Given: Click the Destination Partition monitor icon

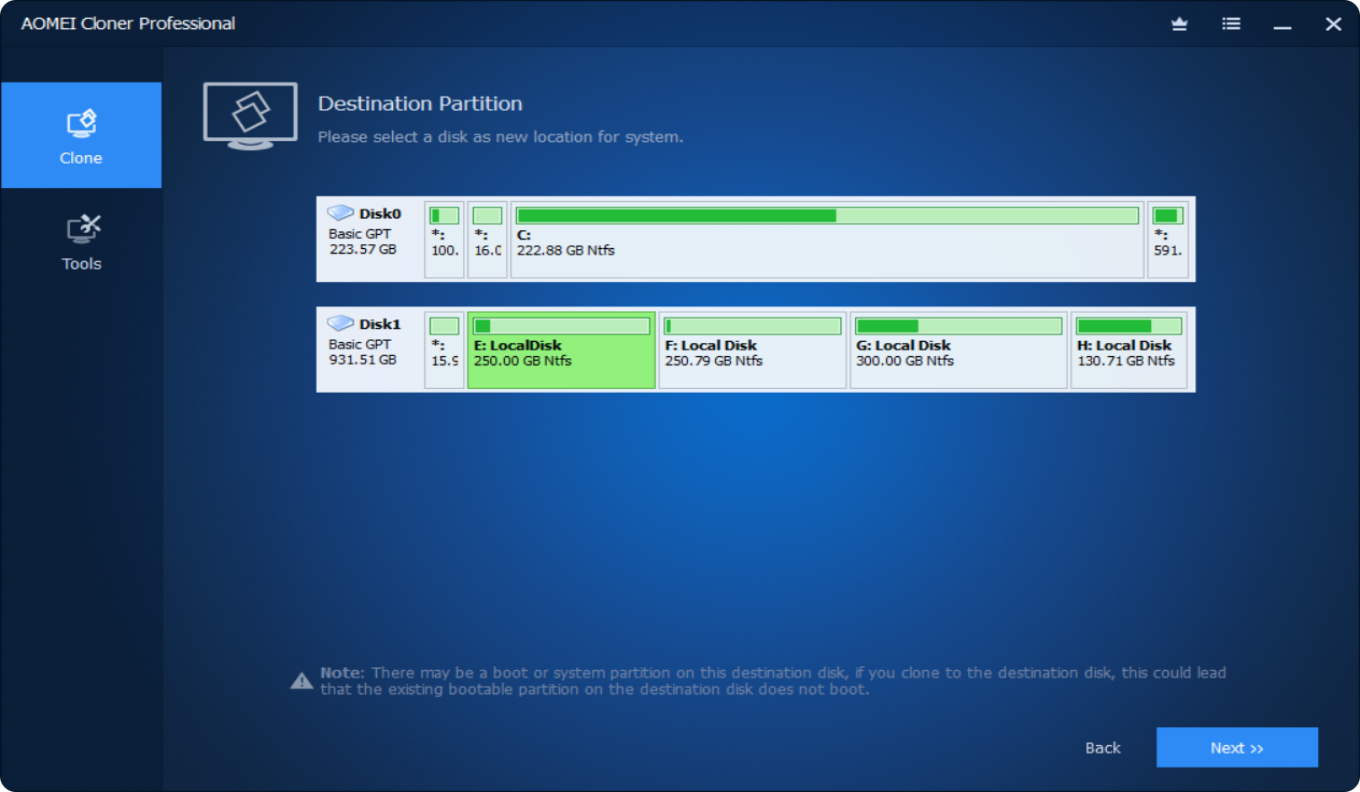Looking at the screenshot, I should click(x=250, y=116).
